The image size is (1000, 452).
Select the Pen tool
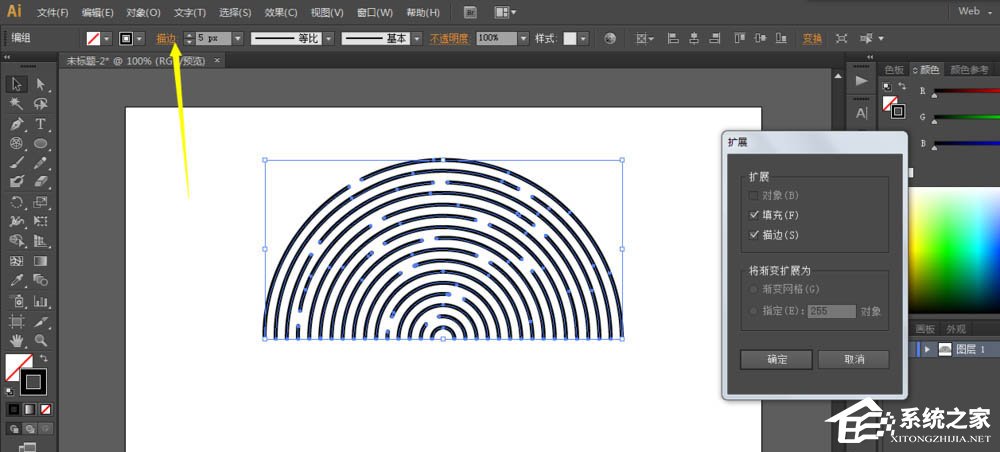pos(17,124)
